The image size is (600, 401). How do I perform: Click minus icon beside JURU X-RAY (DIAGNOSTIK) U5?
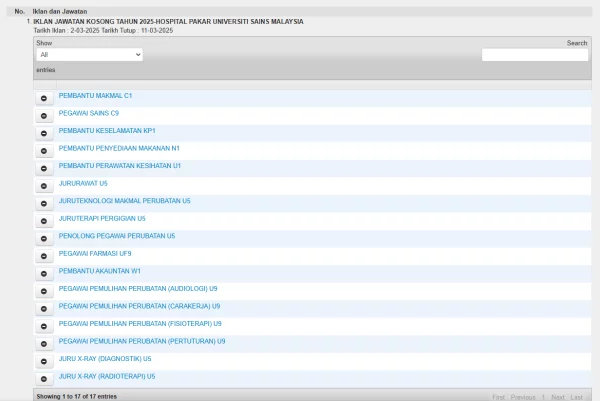coord(44,361)
